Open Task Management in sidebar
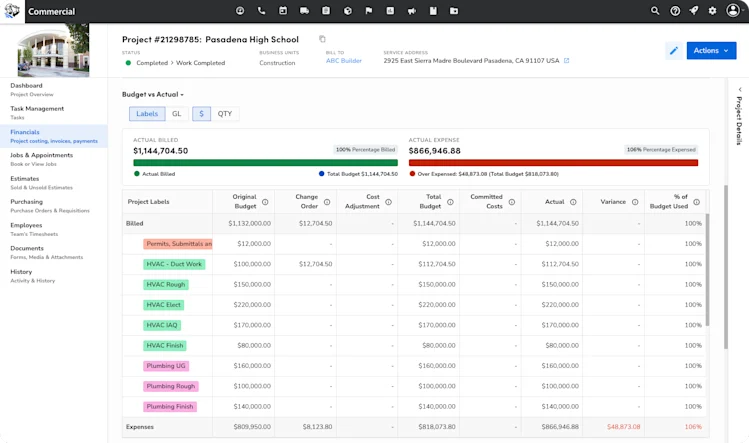 point(54,113)
